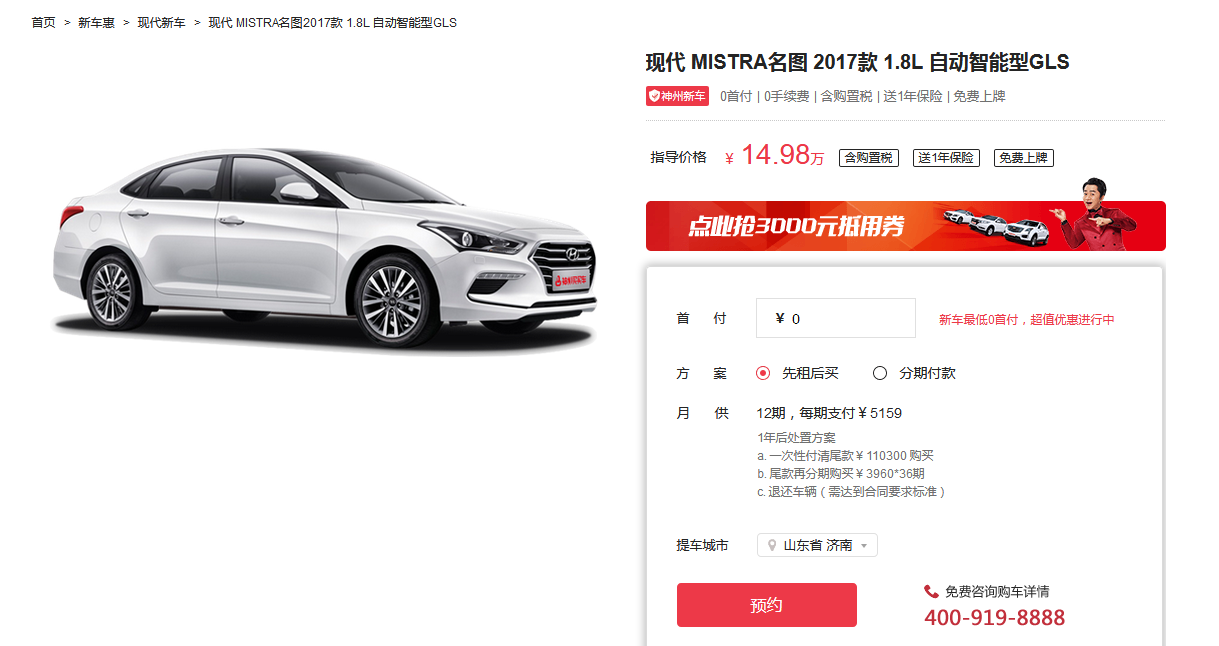Open 现代新车 breadcrumb link
1219x646 pixels.
click(161, 22)
